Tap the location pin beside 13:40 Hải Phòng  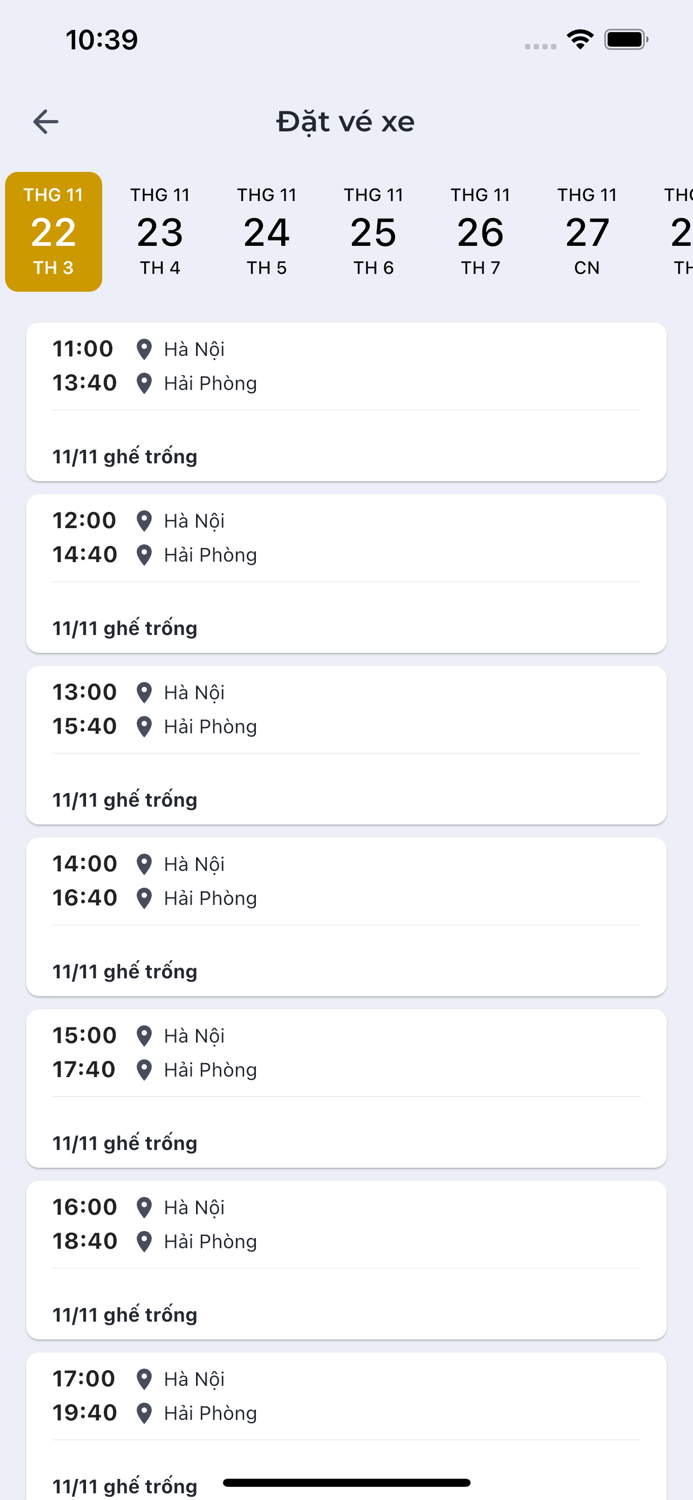point(144,383)
